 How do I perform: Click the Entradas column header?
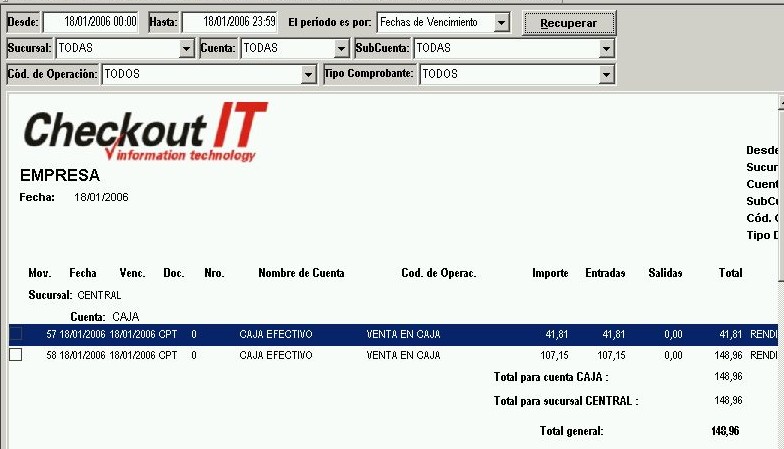(605, 273)
